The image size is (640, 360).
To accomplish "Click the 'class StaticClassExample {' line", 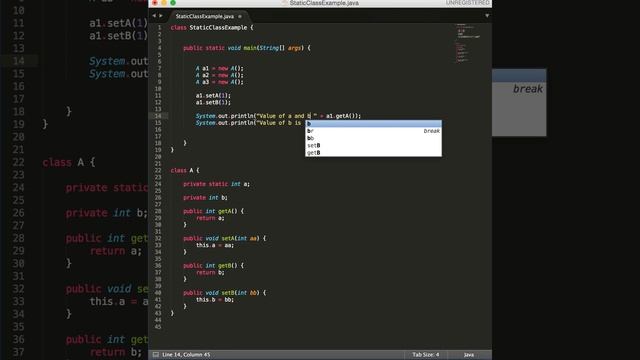I will (212, 27).
